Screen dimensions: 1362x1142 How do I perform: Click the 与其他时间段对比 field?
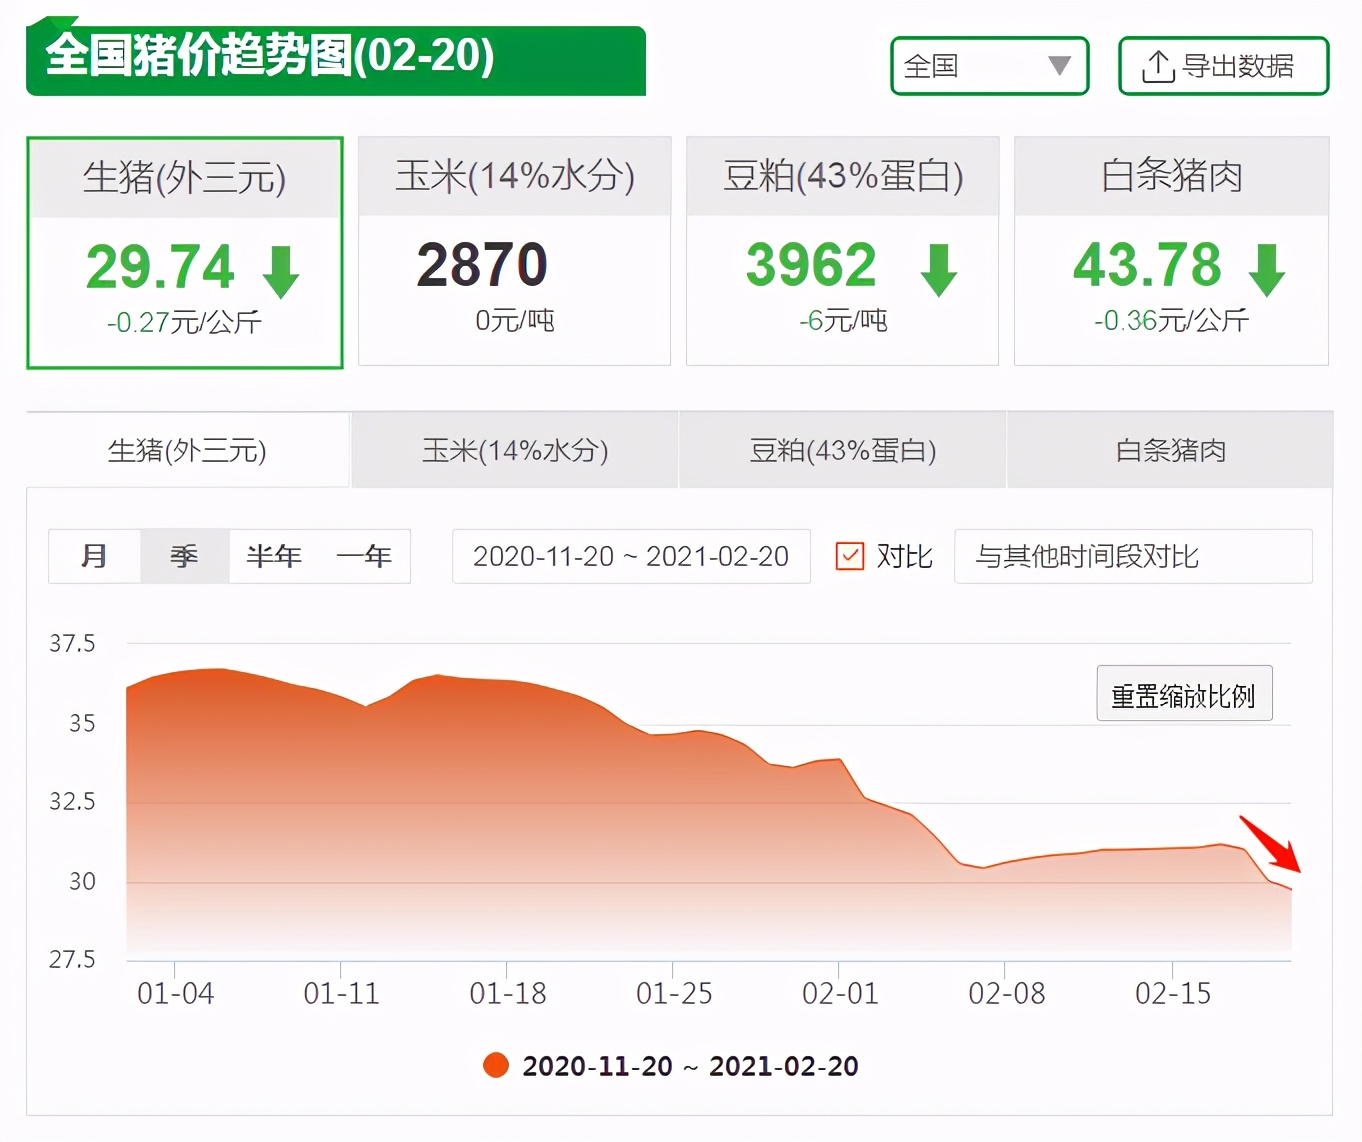(1133, 556)
